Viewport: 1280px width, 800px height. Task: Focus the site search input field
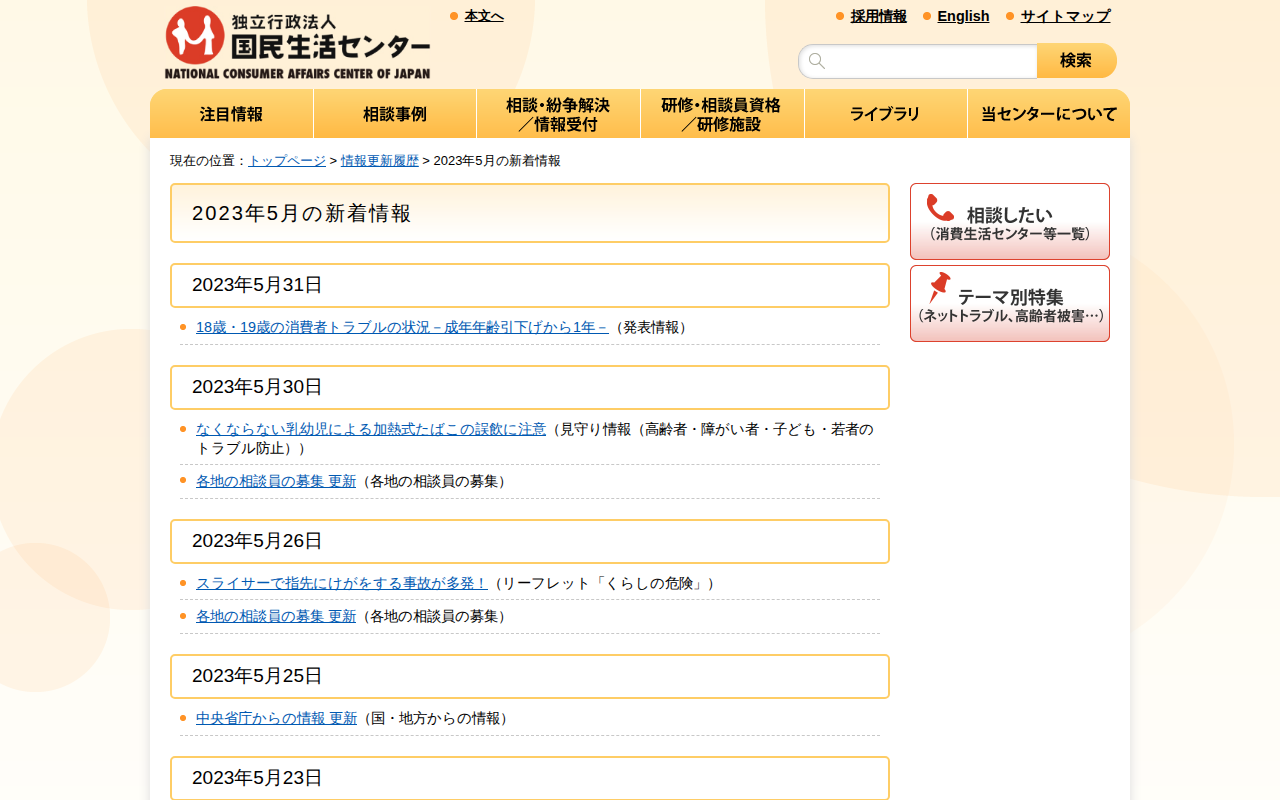(918, 61)
